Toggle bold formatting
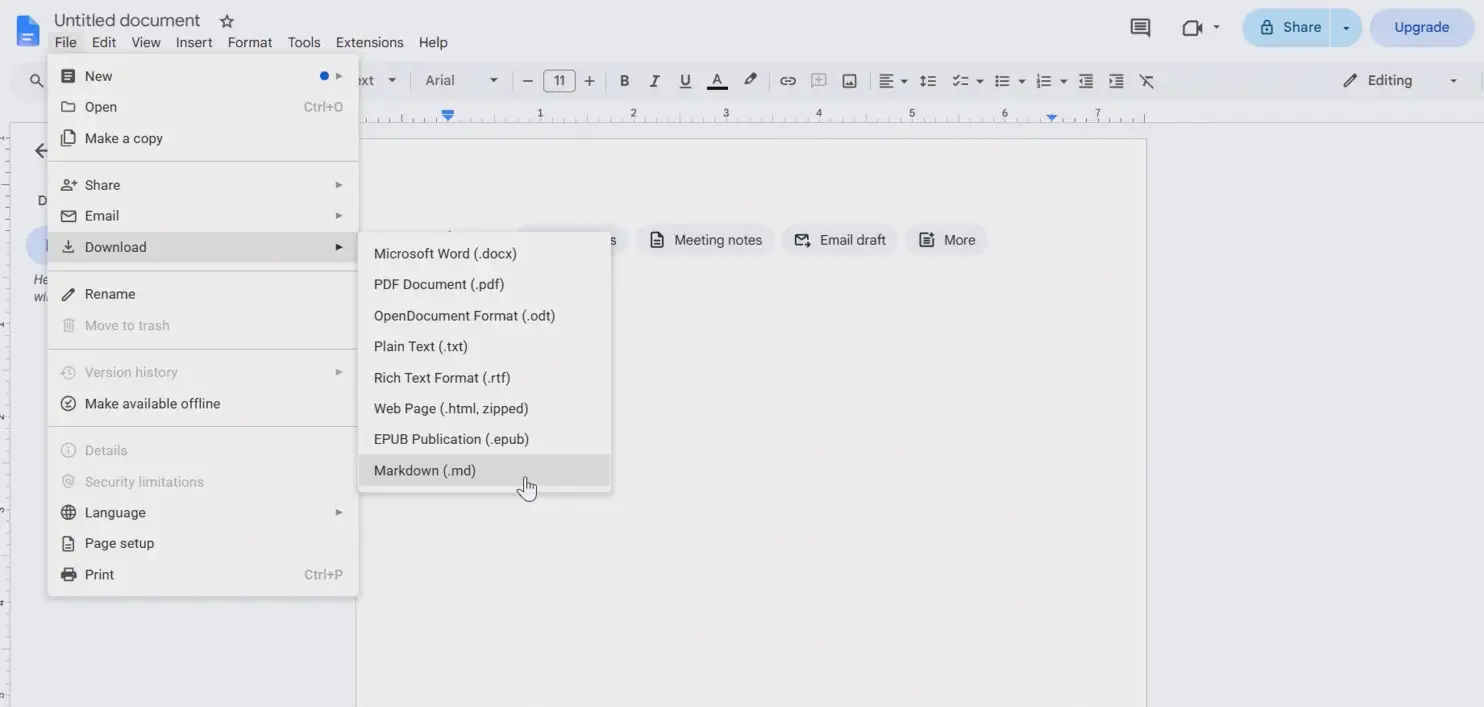Image resolution: width=1484 pixels, height=707 pixels. (x=624, y=81)
